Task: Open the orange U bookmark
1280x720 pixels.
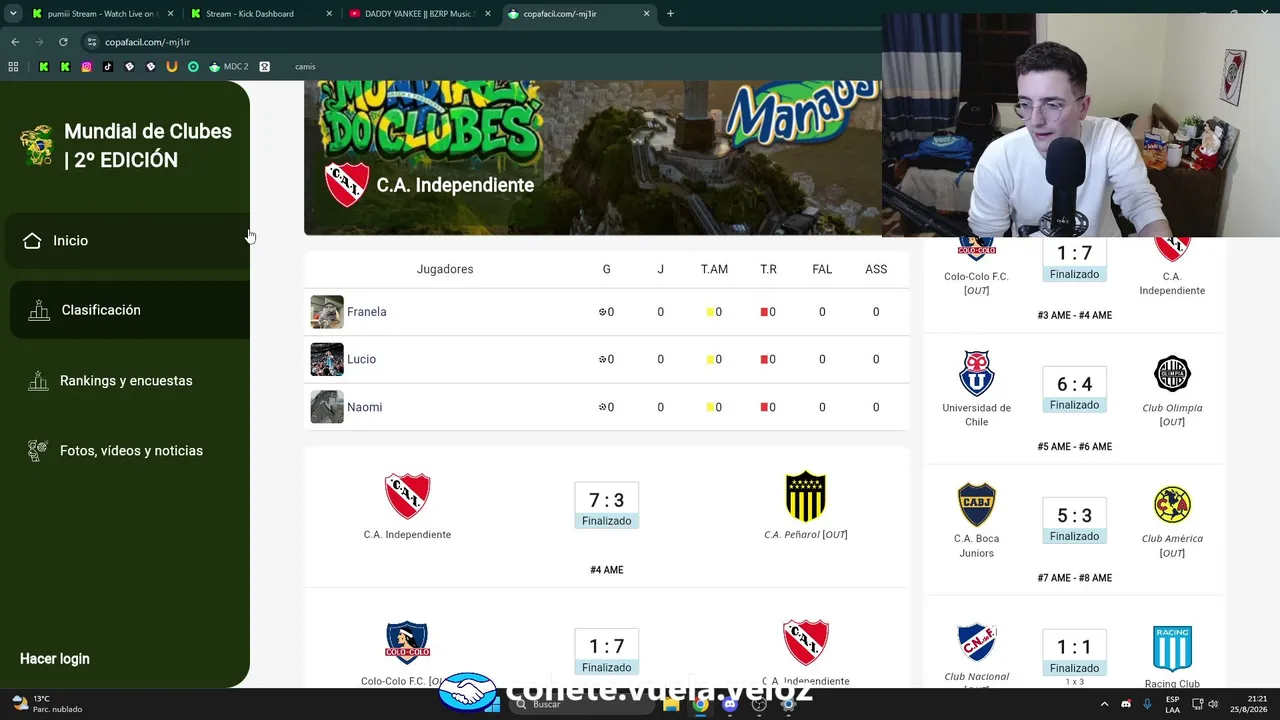Action: coord(172,67)
